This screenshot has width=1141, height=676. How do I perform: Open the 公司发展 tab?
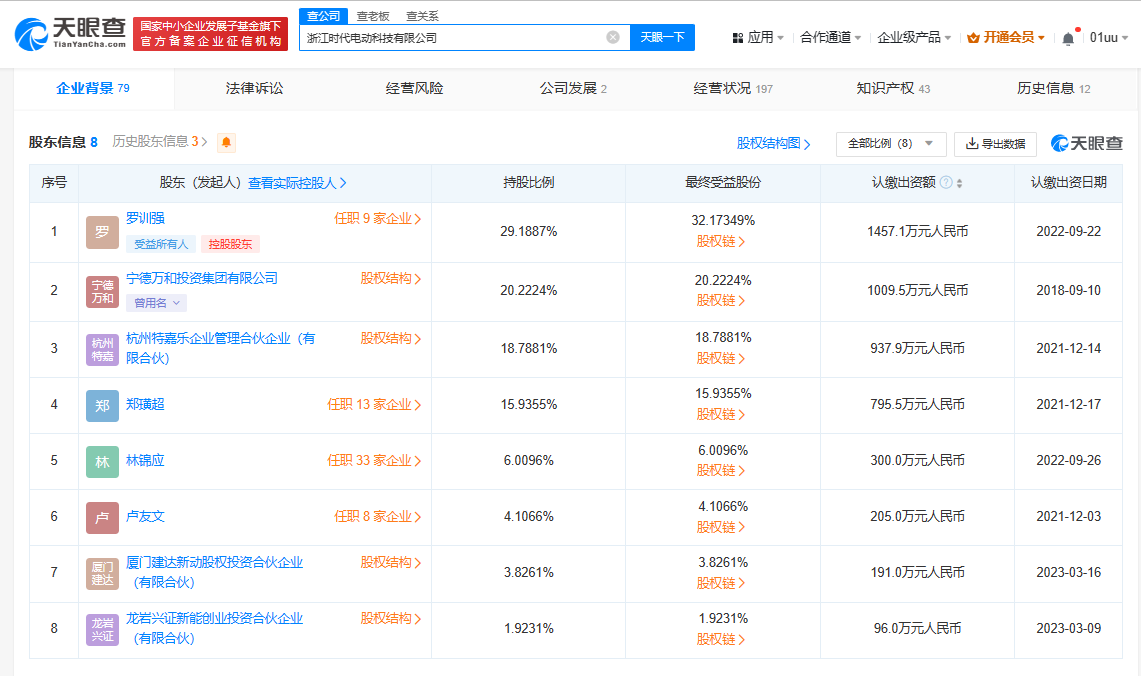click(x=573, y=89)
